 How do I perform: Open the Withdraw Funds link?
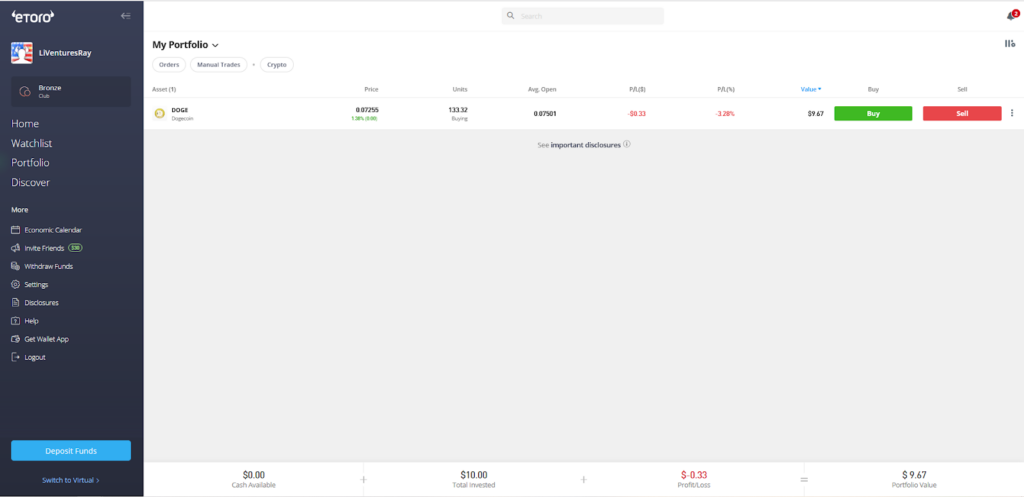tap(49, 266)
